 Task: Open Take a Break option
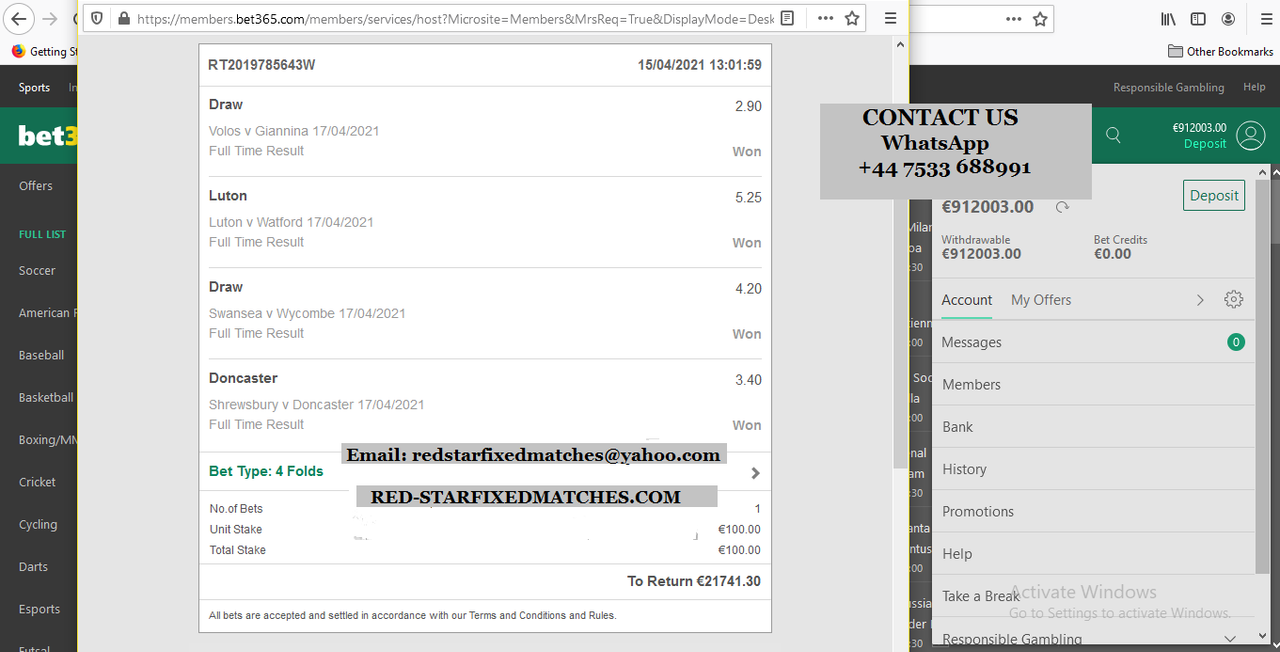tap(1093, 596)
